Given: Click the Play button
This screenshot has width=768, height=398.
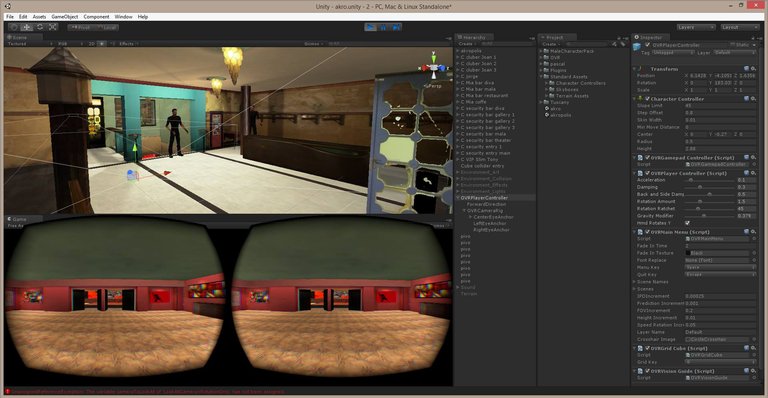Looking at the screenshot, I should tap(371, 27).
